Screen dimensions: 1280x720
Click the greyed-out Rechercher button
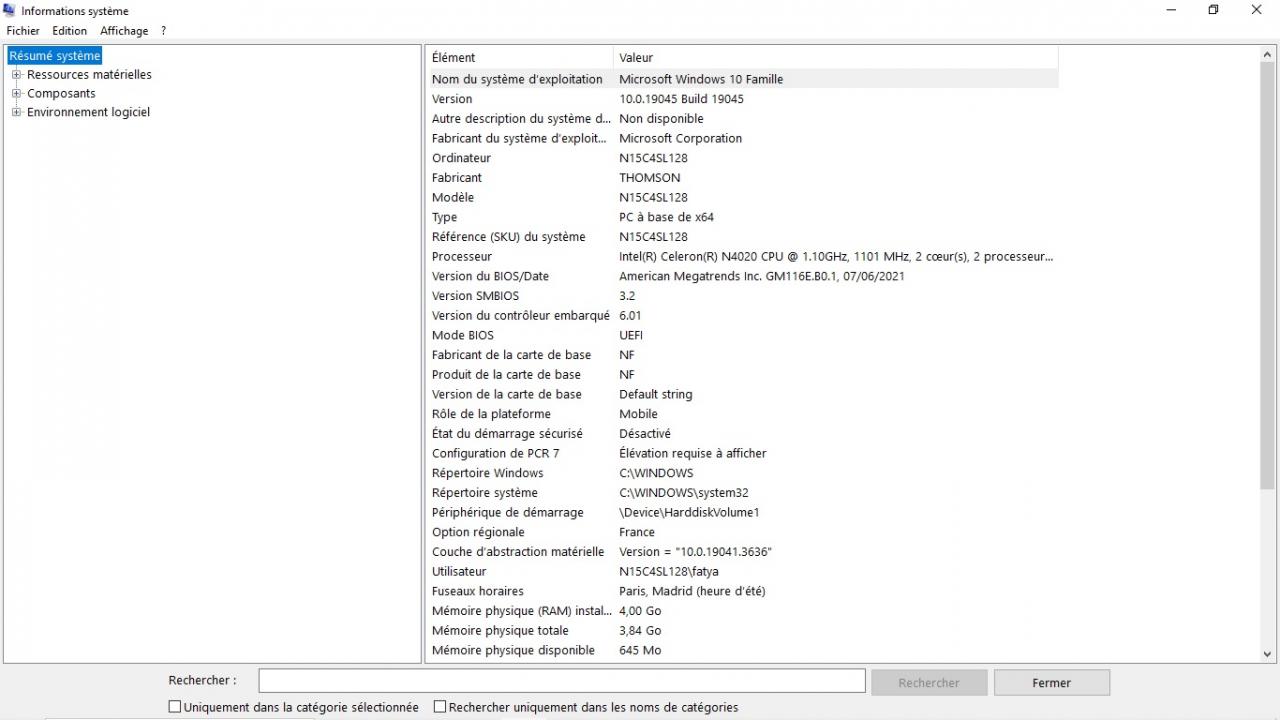[929, 683]
